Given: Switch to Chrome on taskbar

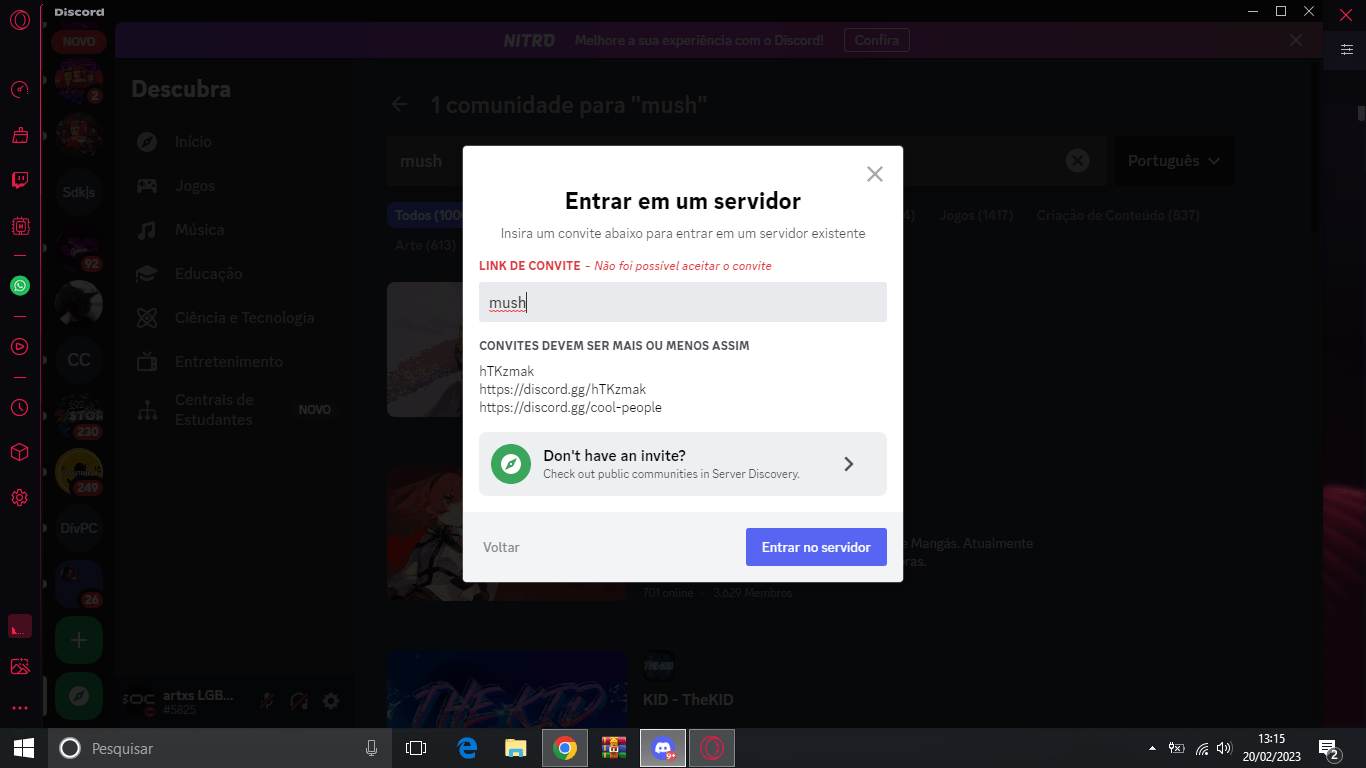Looking at the screenshot, I should click(565, 748).
